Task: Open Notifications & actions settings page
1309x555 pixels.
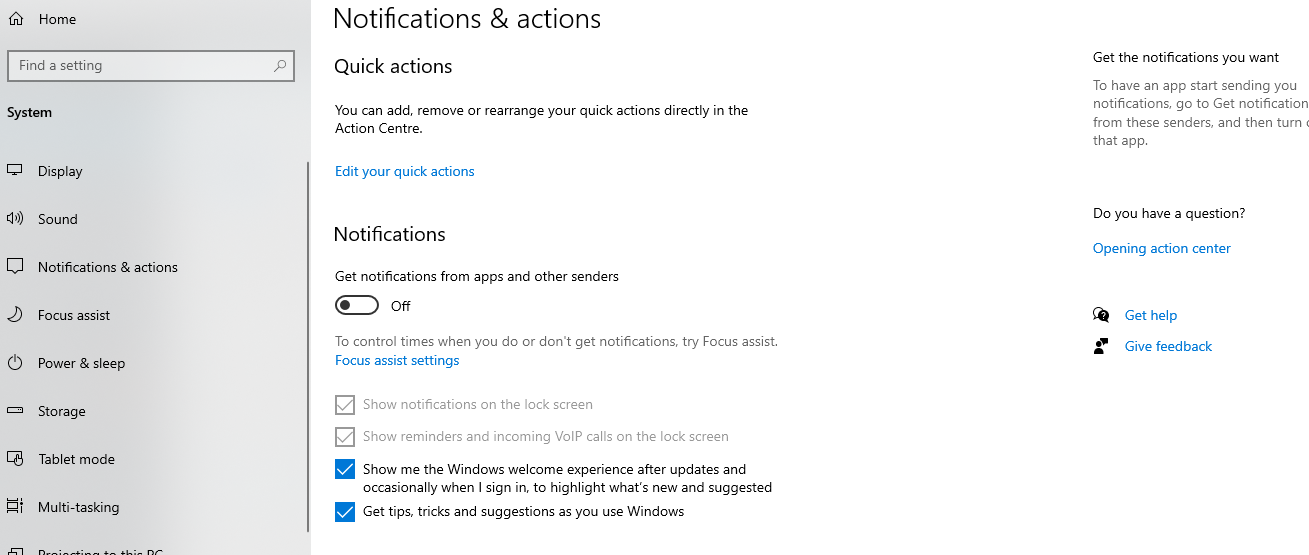Action: coord(108,267)
